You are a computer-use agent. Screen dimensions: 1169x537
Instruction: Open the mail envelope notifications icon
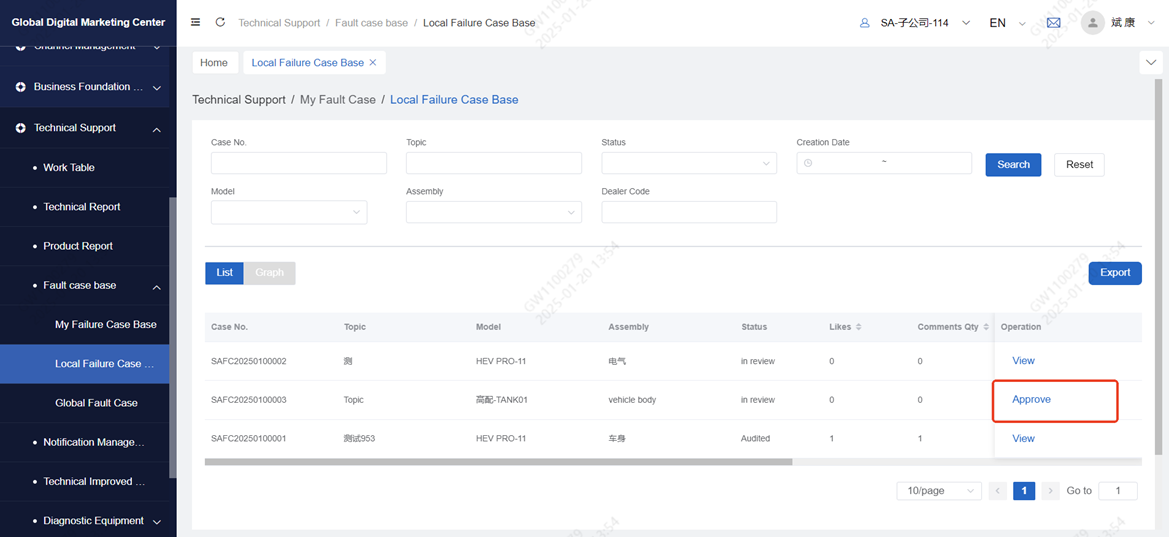coord(1053,23)
